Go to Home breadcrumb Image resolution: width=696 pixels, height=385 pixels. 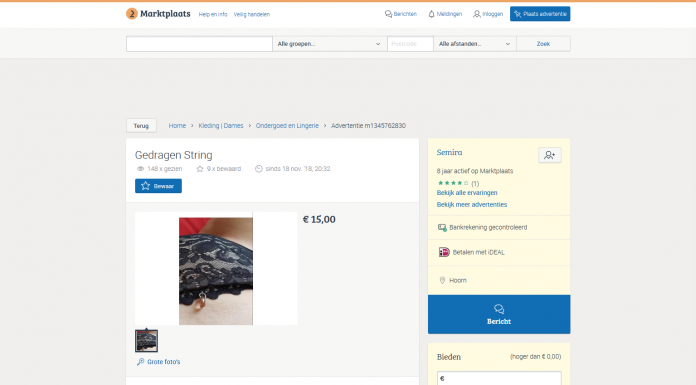pos(177,126)
